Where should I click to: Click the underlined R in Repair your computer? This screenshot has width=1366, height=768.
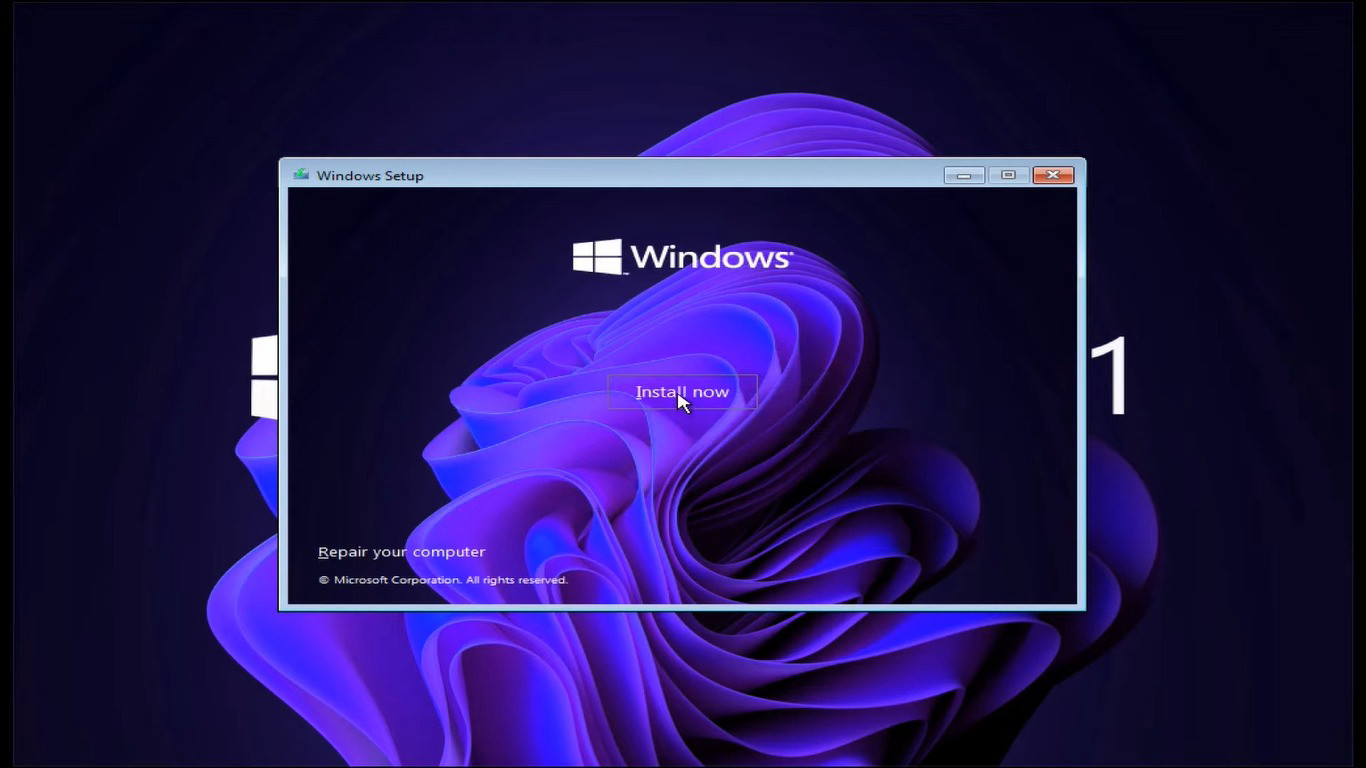click(x=323, y=551)
